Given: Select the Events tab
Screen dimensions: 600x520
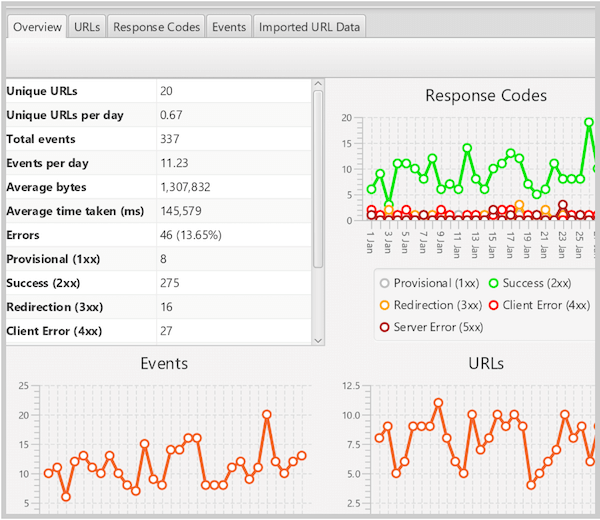Looking at the screenshot, I should (x=229, y=27).
